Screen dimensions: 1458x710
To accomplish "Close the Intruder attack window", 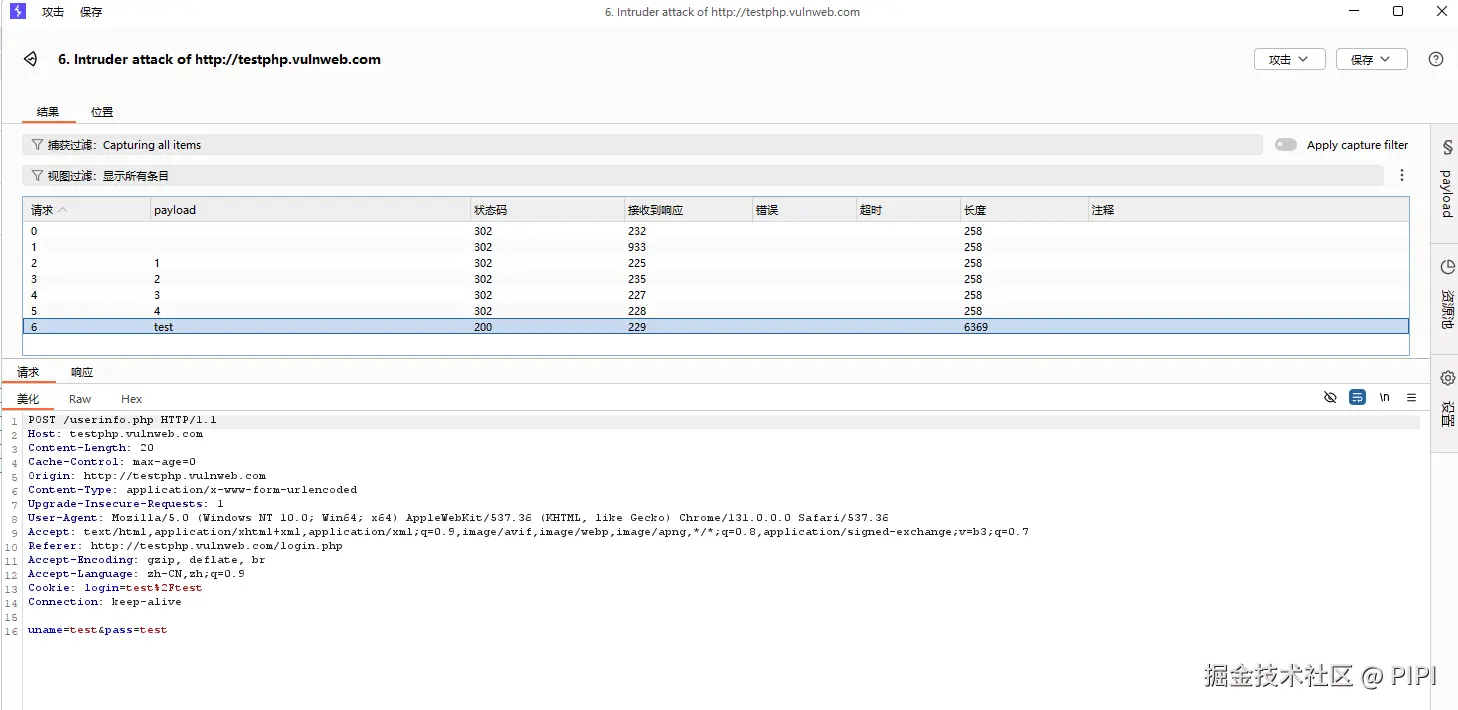I will 1441,11.
